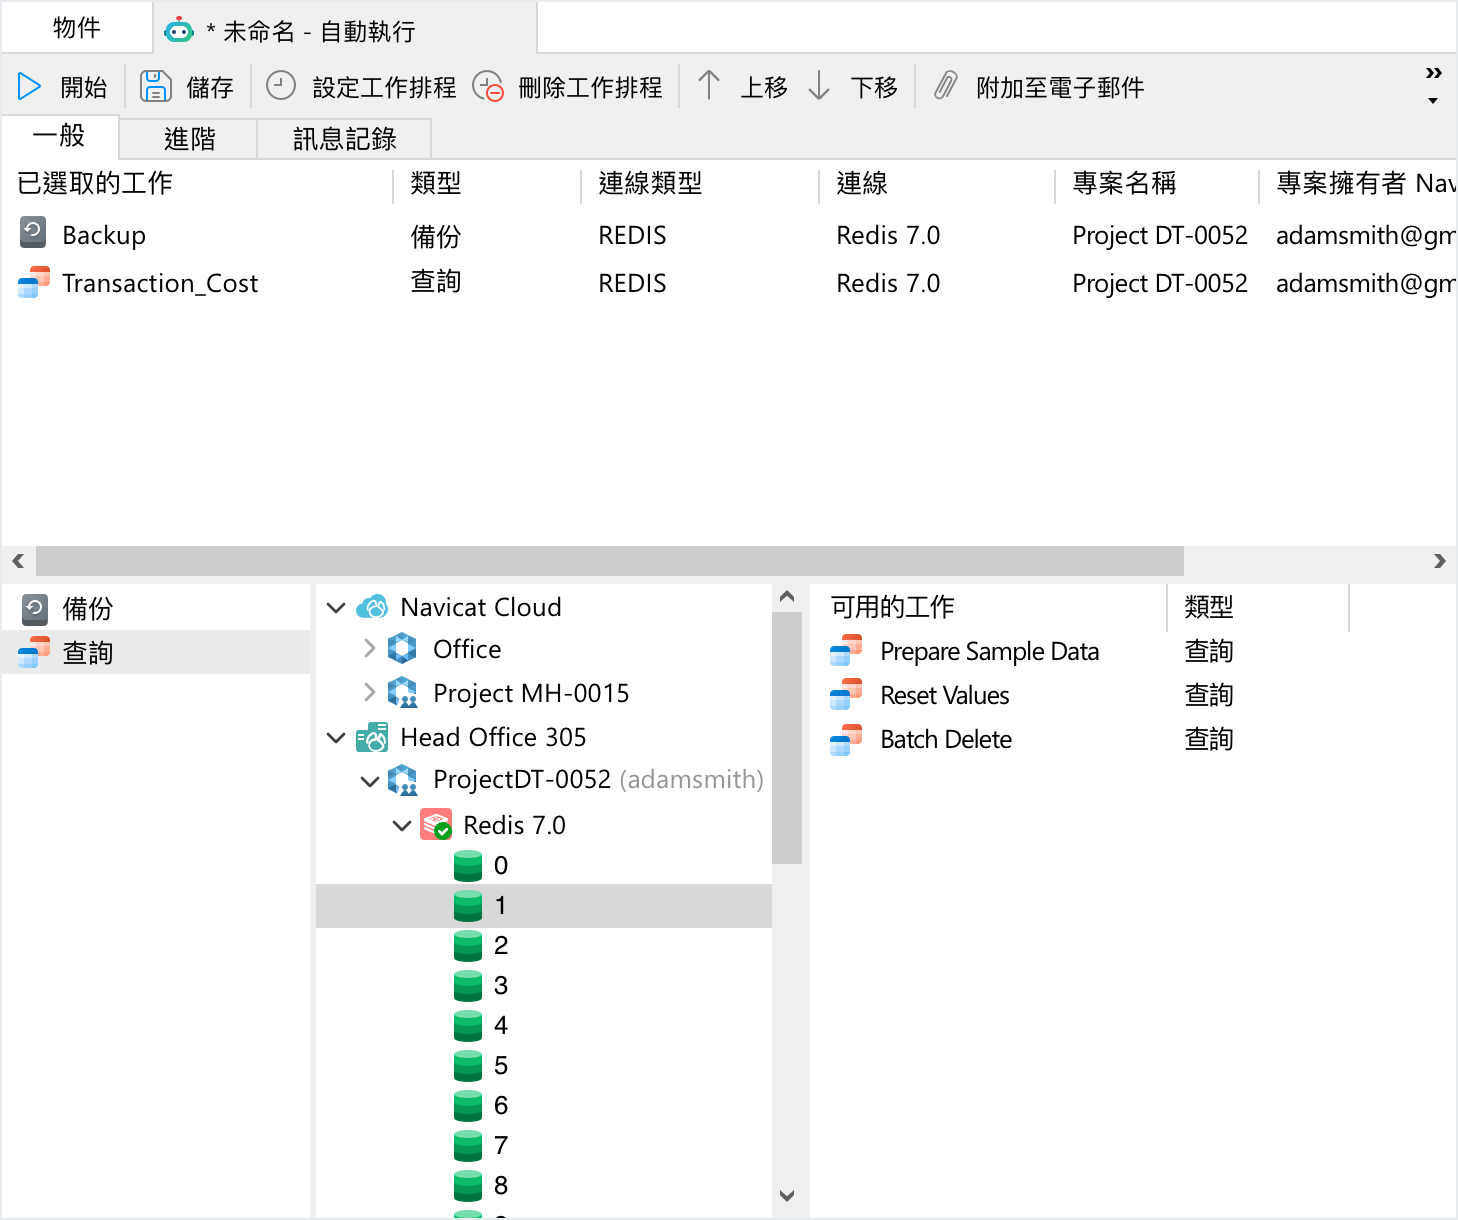
Task: Collapse the Redis 7.0 connection node
Action: tap(403, 825)
